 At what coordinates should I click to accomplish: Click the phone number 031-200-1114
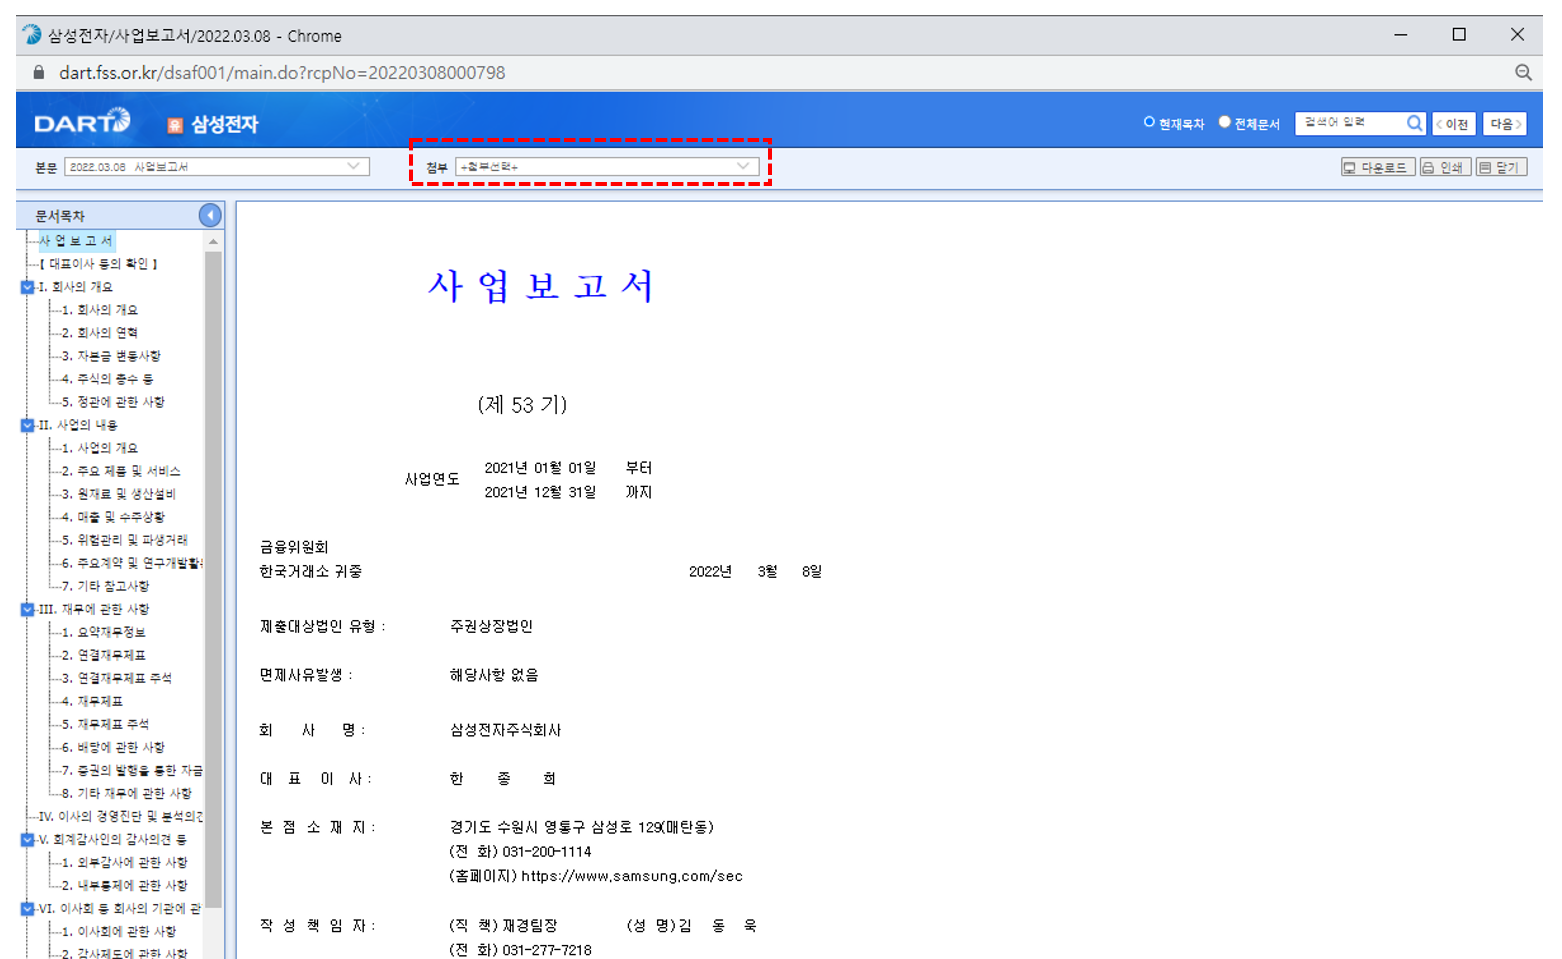[x=547, y=852]
